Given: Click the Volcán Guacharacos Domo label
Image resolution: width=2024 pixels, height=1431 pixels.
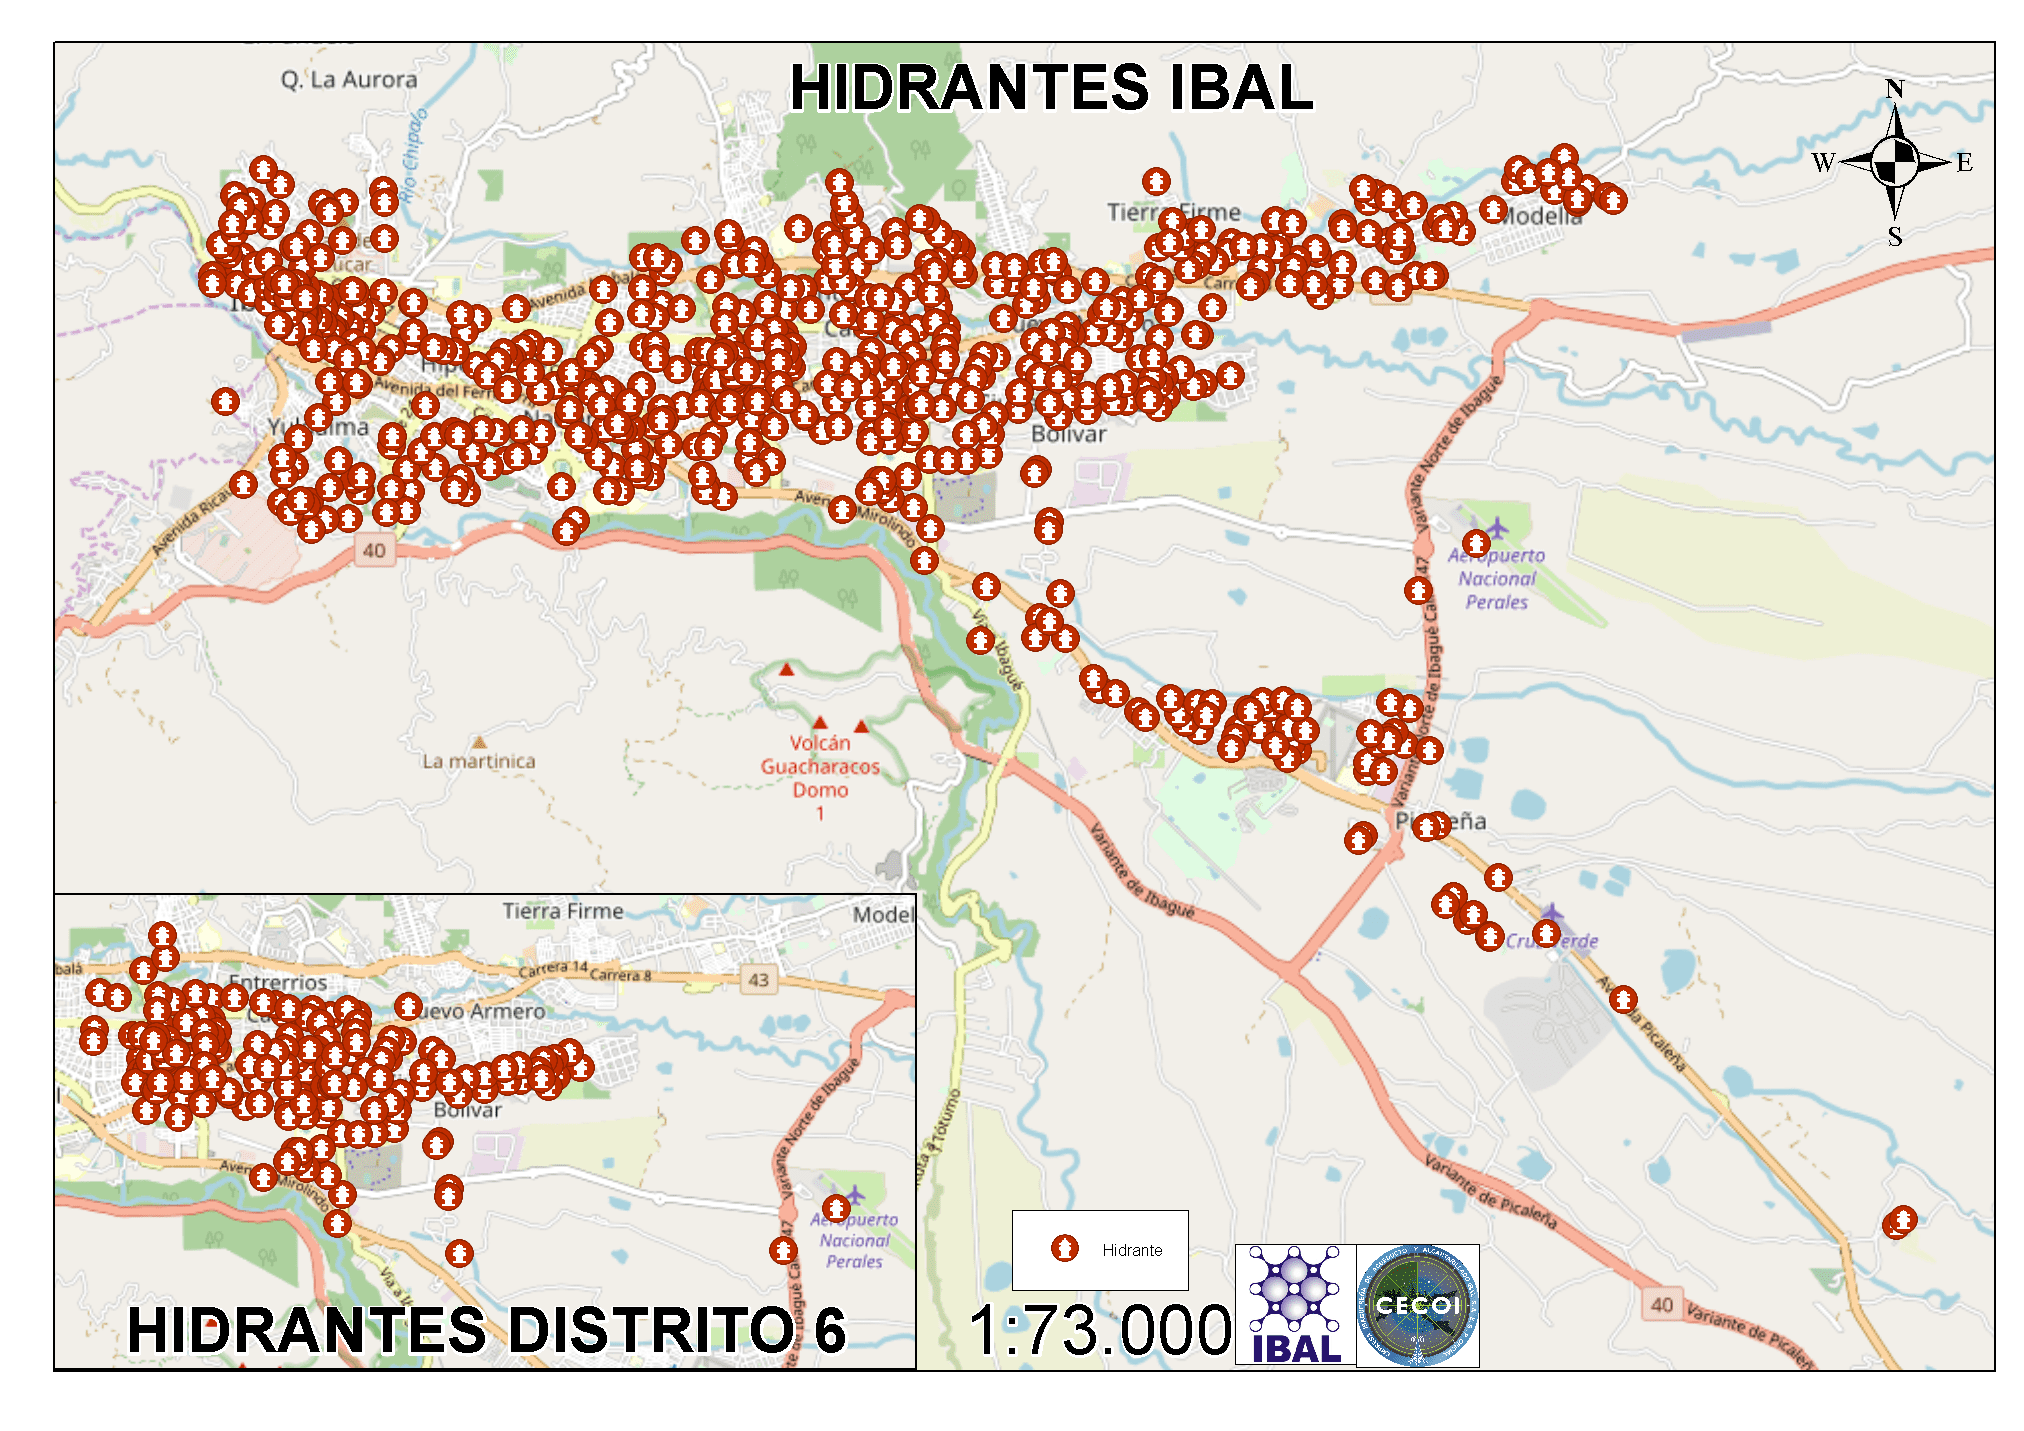Looking at the screenshot, I should click(820, 767).
